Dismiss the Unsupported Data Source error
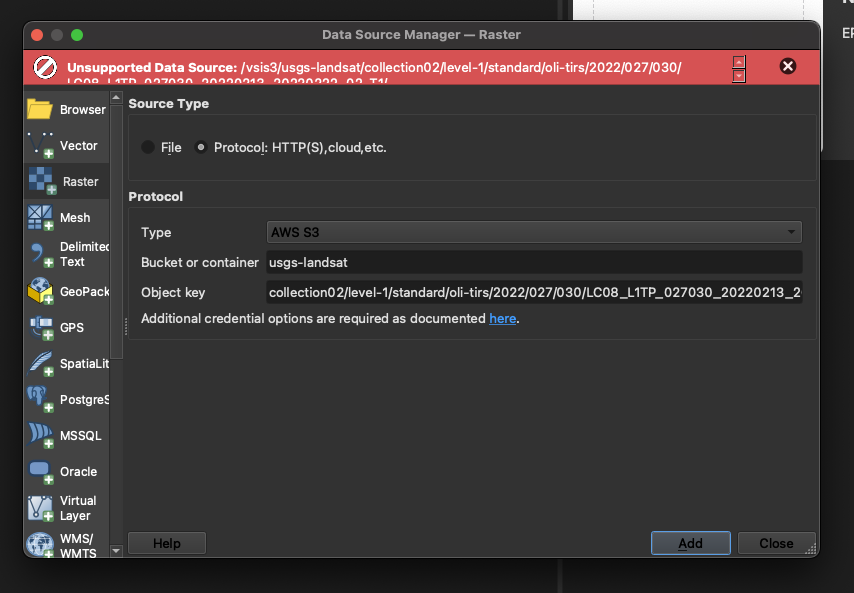This screenshot has height=593, width=854. (x=788, y=66)
